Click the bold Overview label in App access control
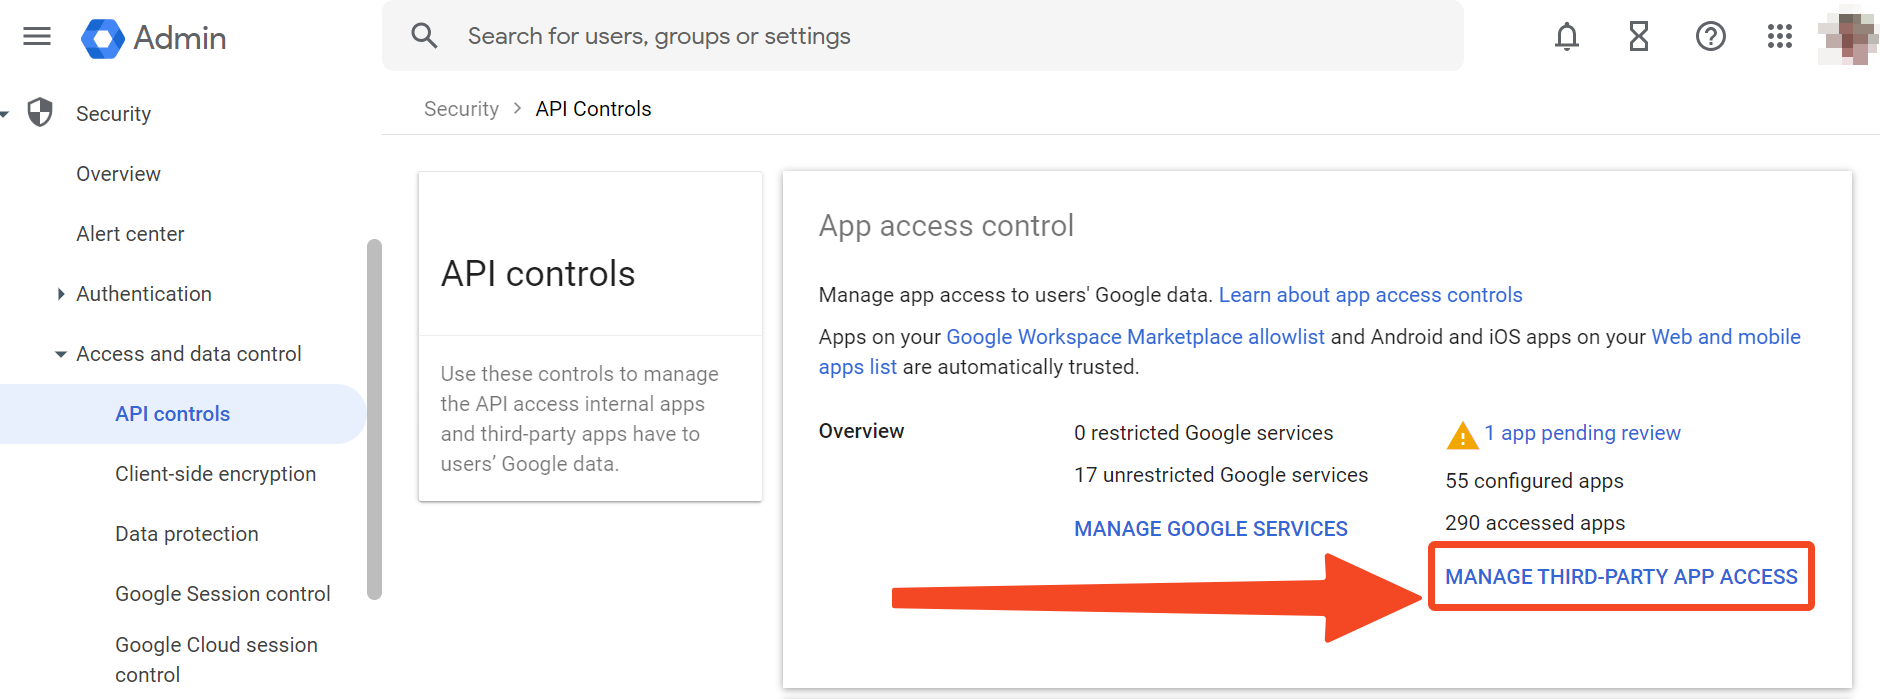 coord(861,431)
